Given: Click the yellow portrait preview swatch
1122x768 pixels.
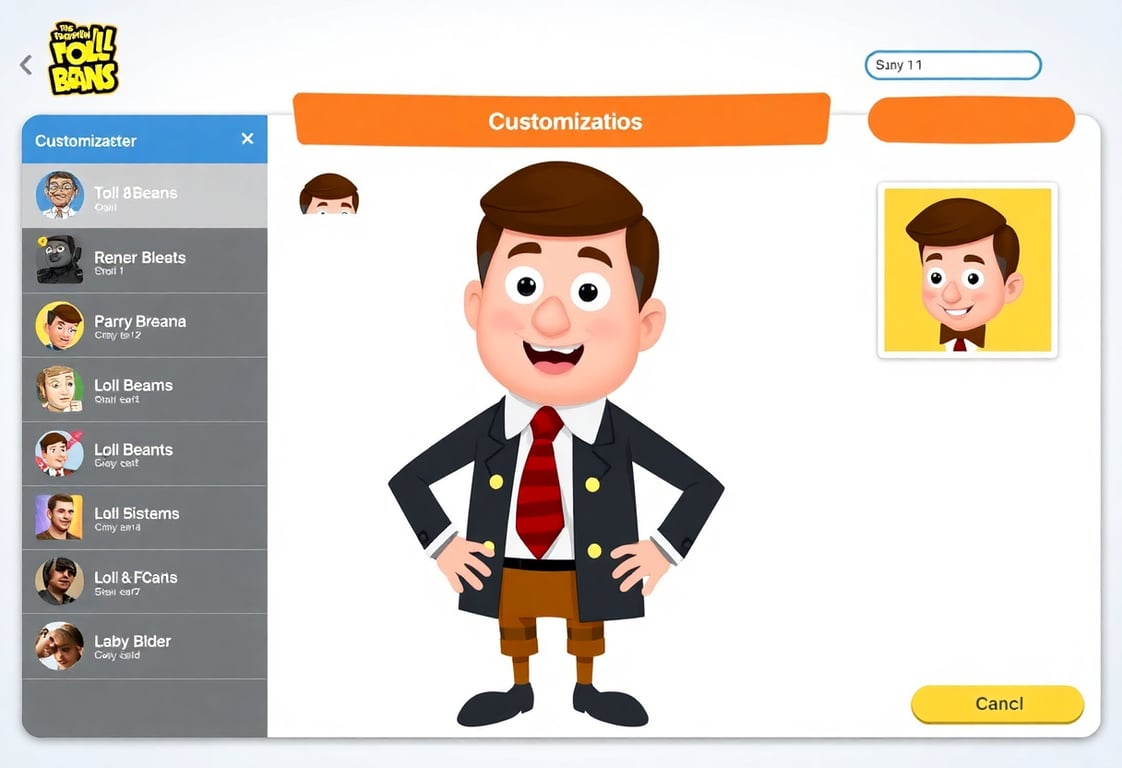Looking at the screenshot, I should coord(966,270).
